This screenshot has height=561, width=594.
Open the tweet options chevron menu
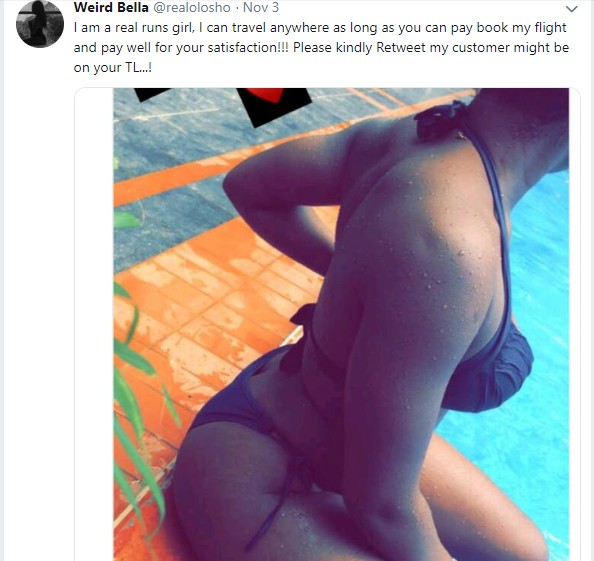pos(571,9)
